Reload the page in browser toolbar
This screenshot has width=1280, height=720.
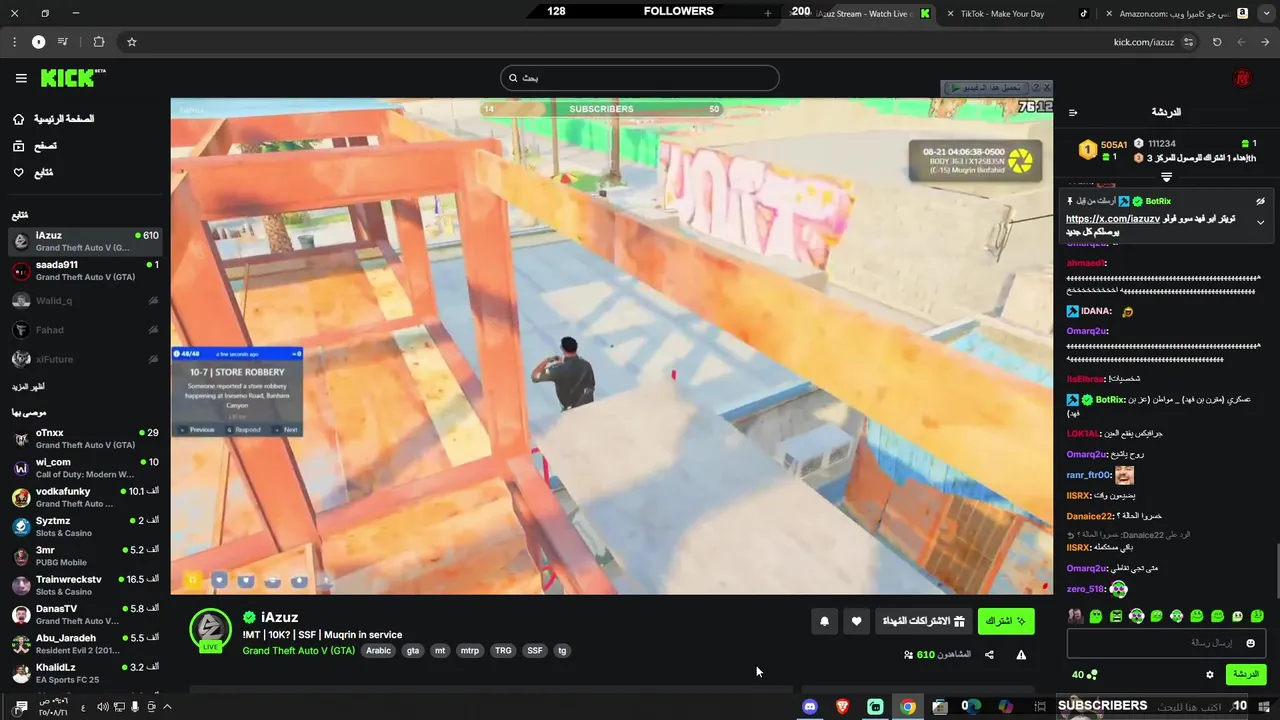[x=1217, y=42]
